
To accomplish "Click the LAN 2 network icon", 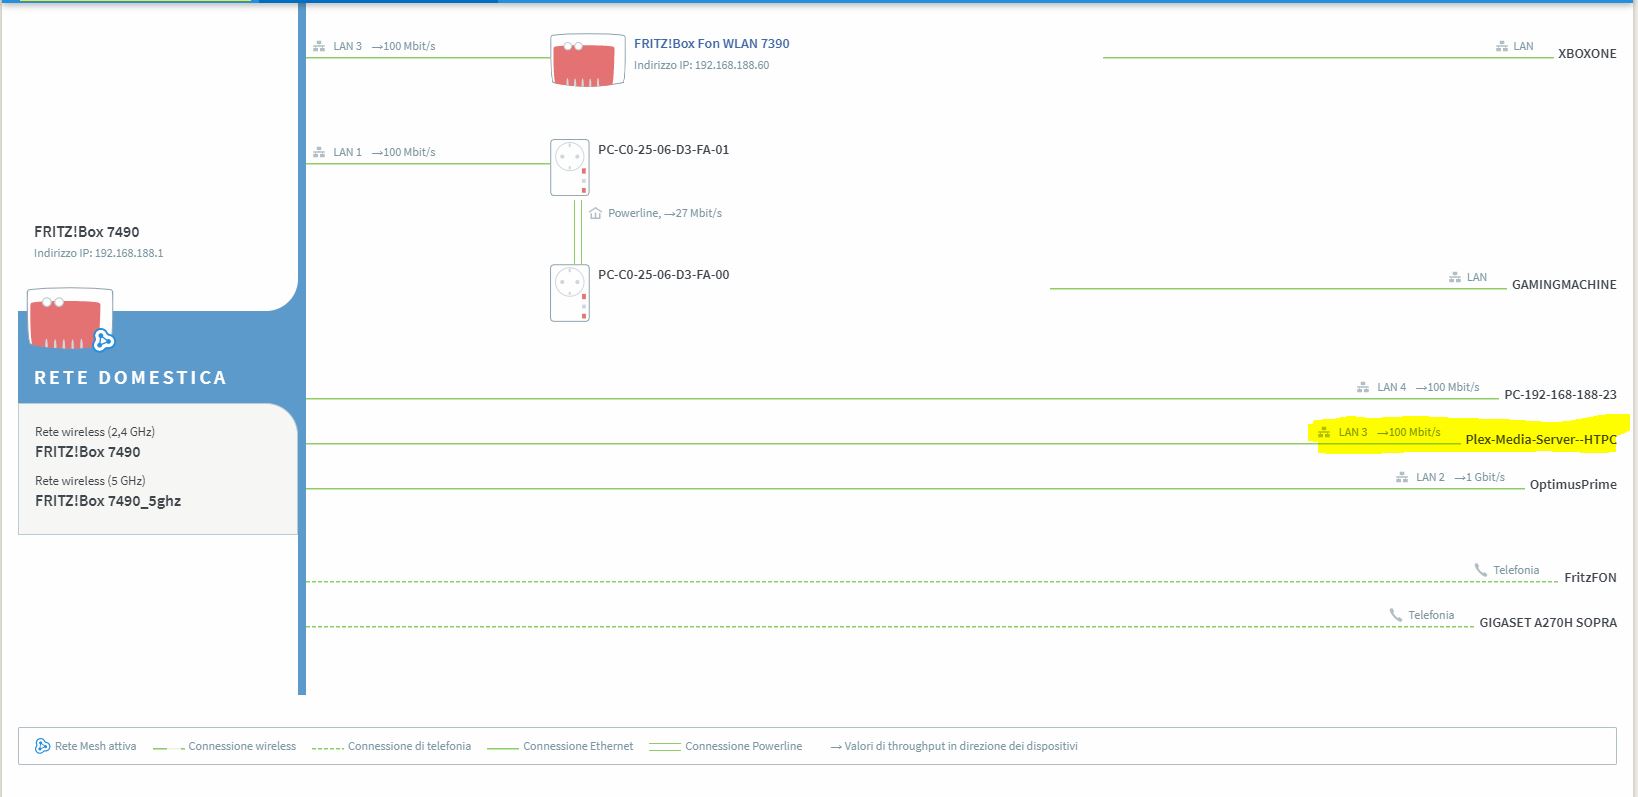I will point(1402,477).
